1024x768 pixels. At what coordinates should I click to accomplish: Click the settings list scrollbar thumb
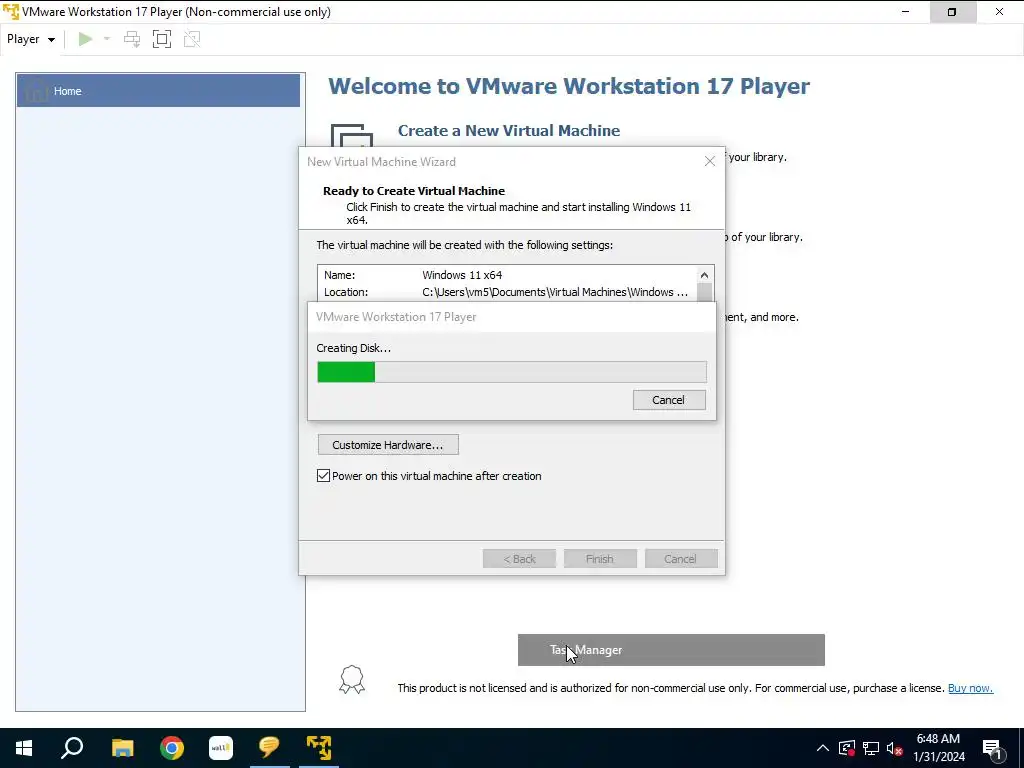pos(704,293)
